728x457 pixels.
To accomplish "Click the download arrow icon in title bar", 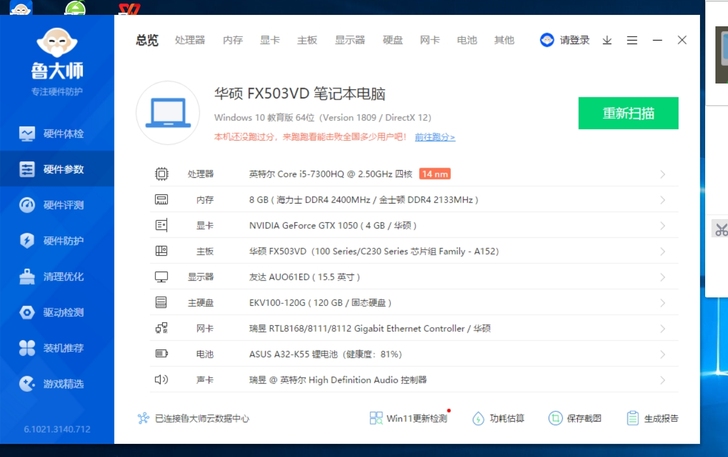I will pos(607,40).
